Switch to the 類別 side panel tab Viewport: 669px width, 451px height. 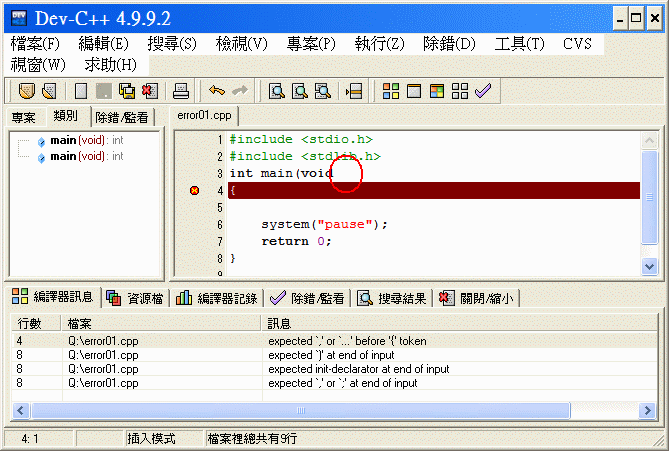66,116
